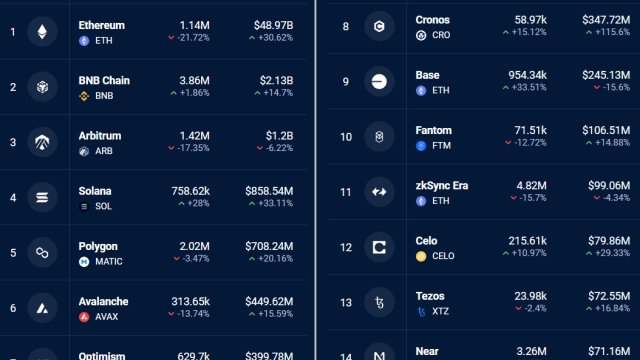Click the Cronos hexagon logo icon
The image size is (640, 360).
click(x=379, y=26)
